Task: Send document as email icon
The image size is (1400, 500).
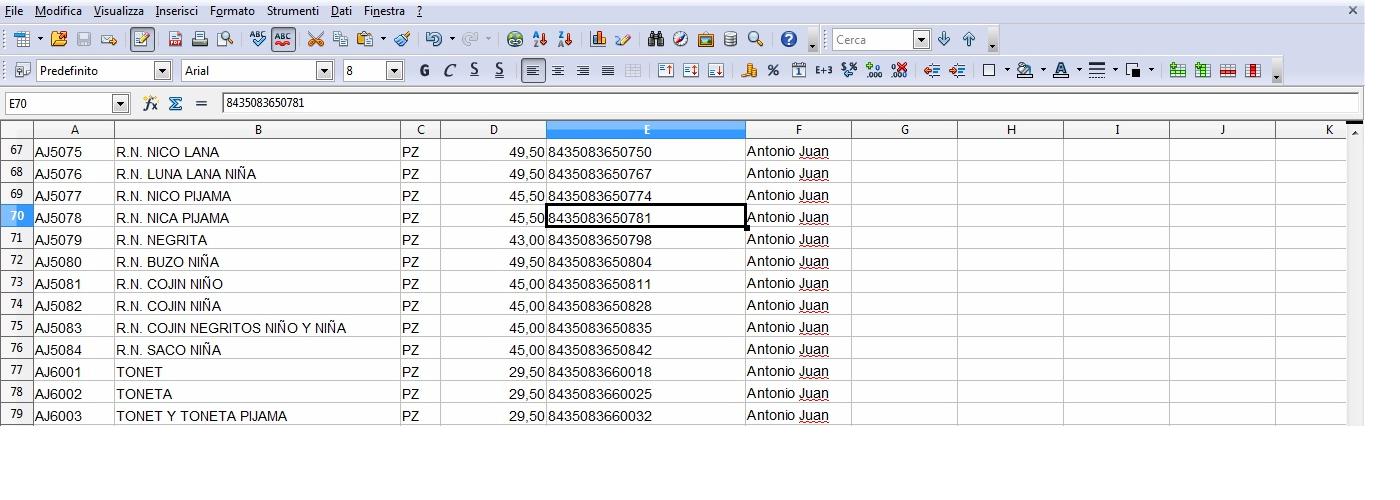Action: pos(109,39)
